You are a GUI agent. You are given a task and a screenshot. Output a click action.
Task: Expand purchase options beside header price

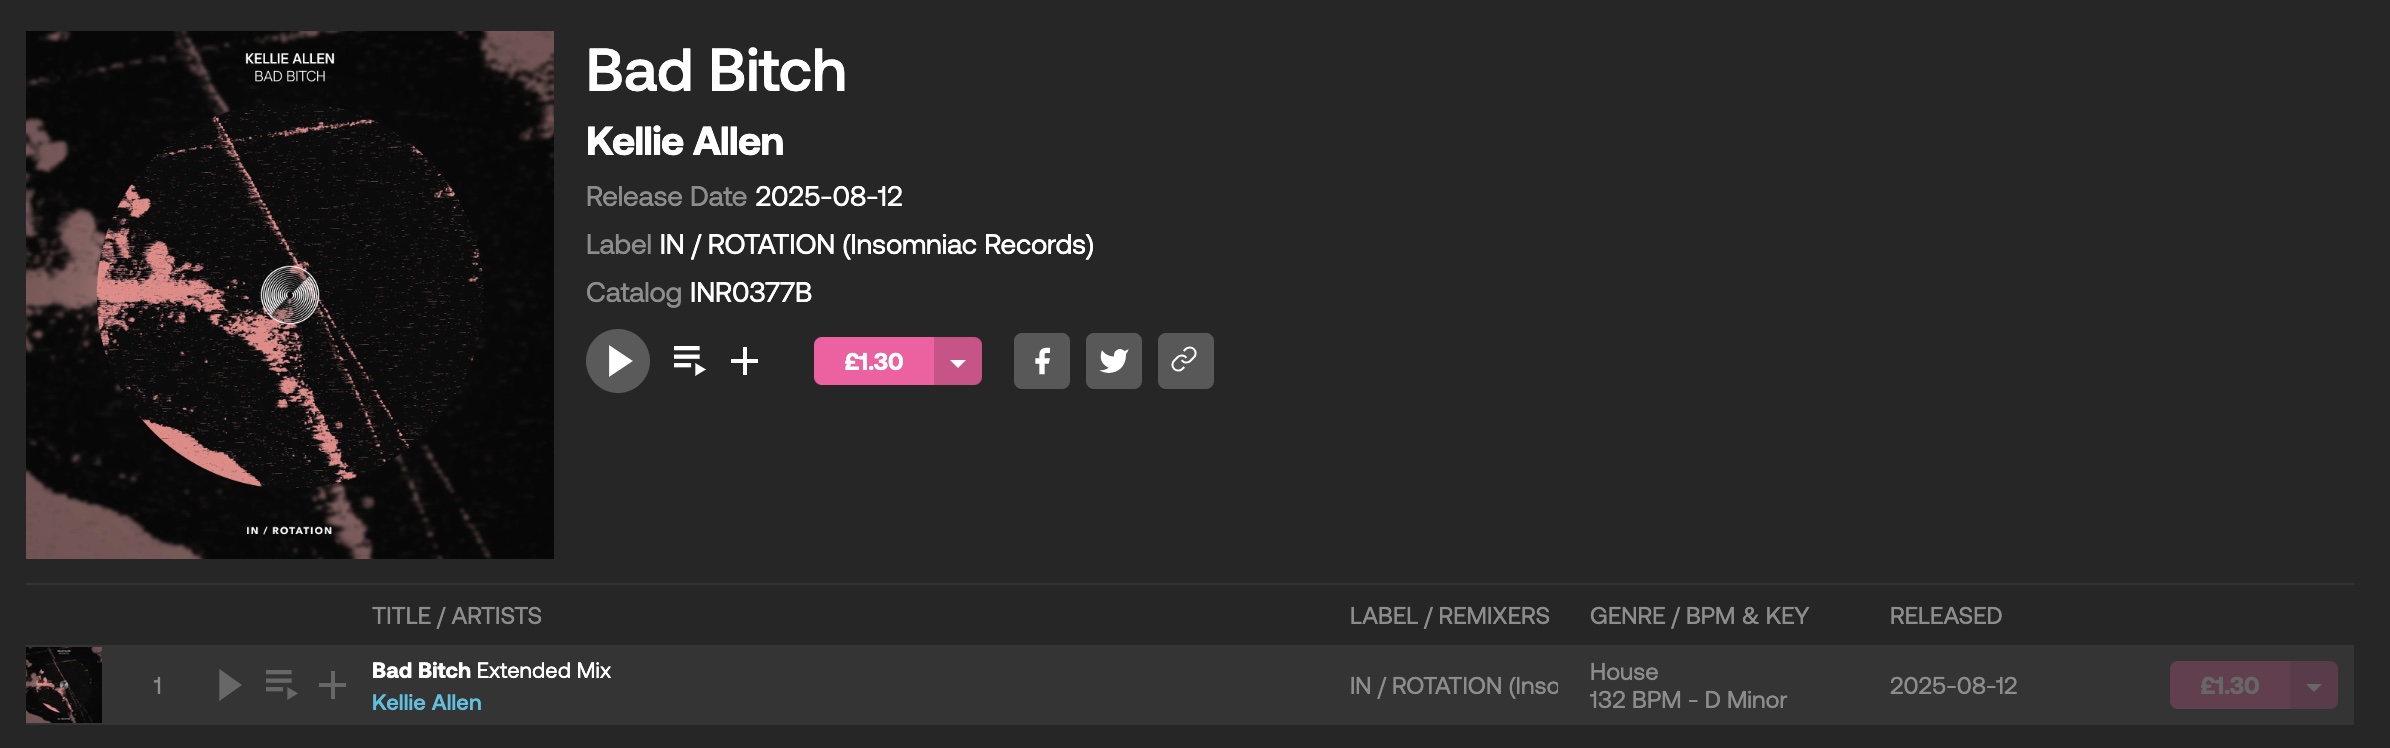tap(958, 361)
